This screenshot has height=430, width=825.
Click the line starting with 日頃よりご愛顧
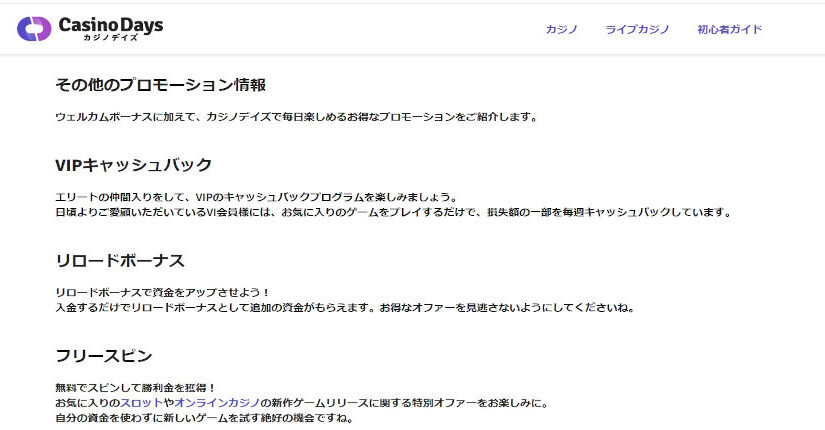point(394,212)
